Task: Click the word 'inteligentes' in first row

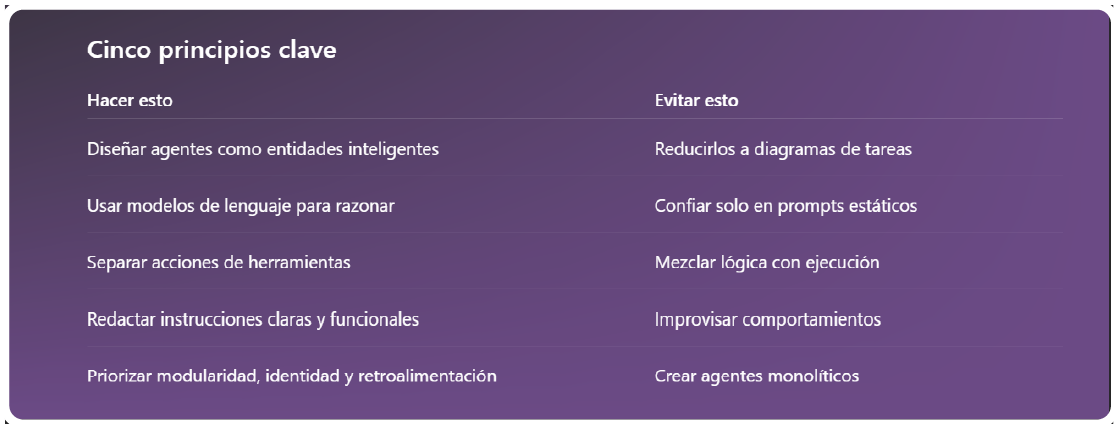Action: pos(393,150)
